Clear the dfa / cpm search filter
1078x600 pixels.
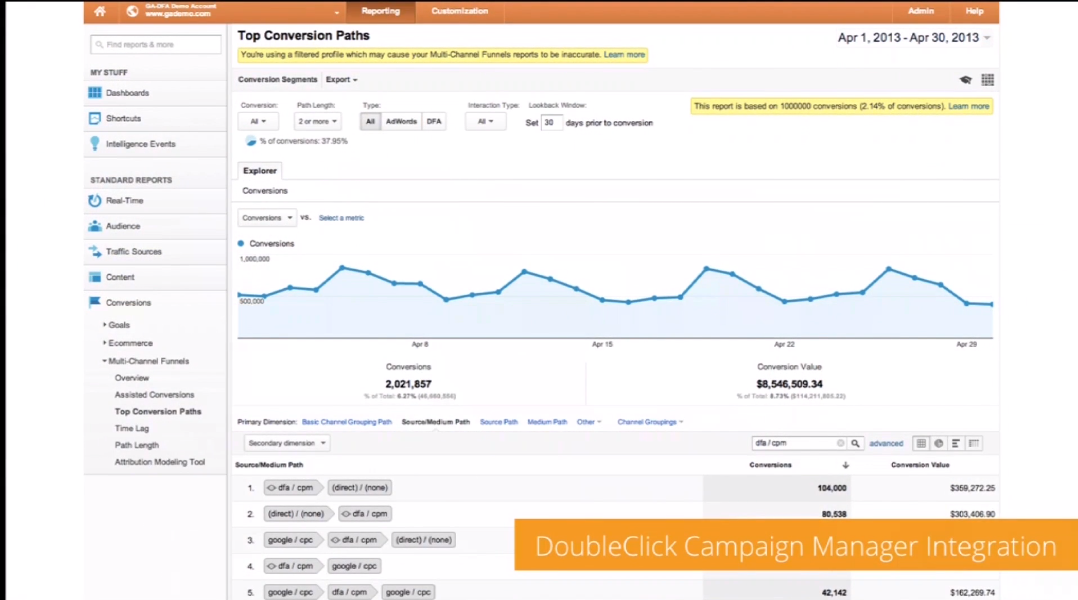tap(841, 443)
